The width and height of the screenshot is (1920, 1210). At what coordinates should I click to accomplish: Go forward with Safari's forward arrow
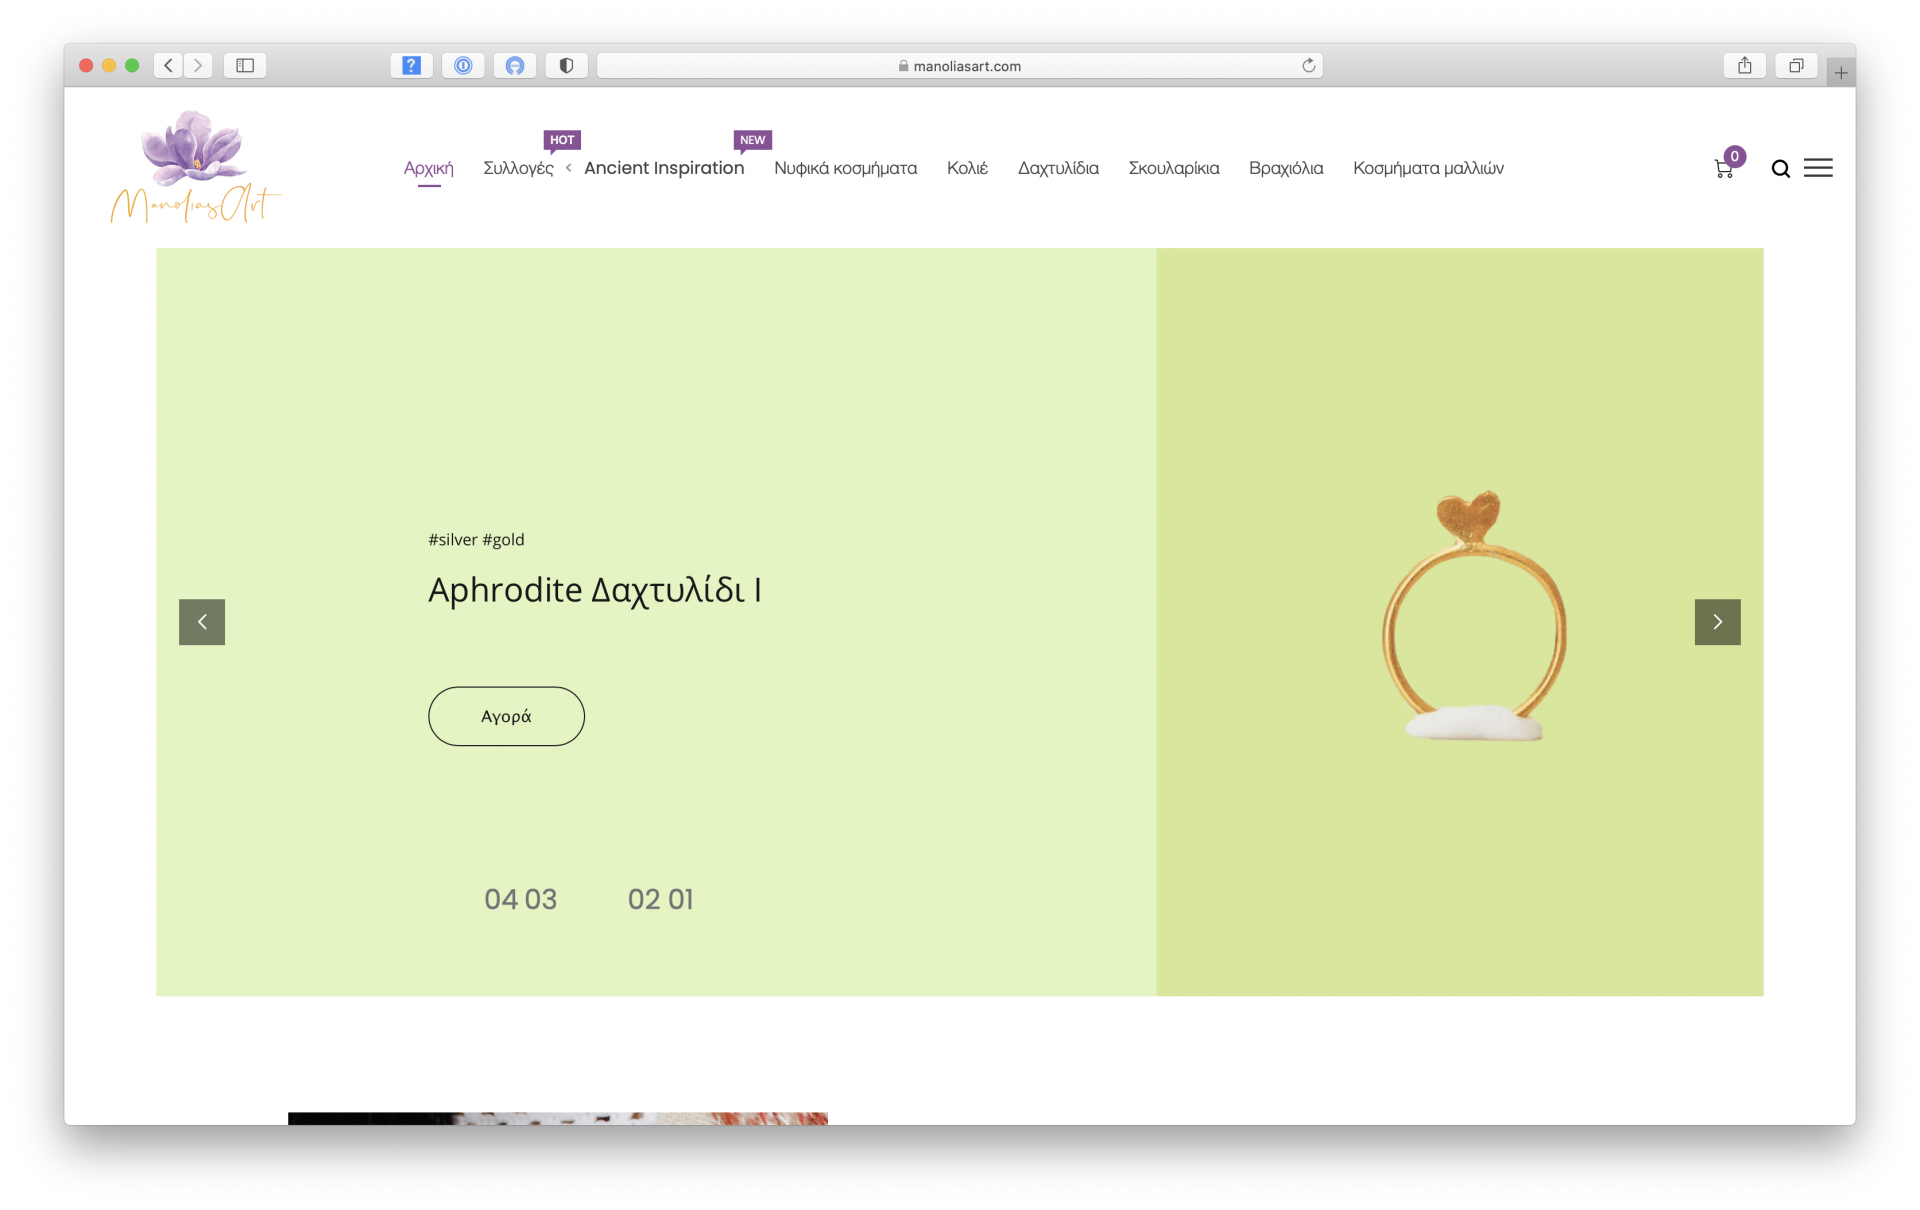(198, 66)
